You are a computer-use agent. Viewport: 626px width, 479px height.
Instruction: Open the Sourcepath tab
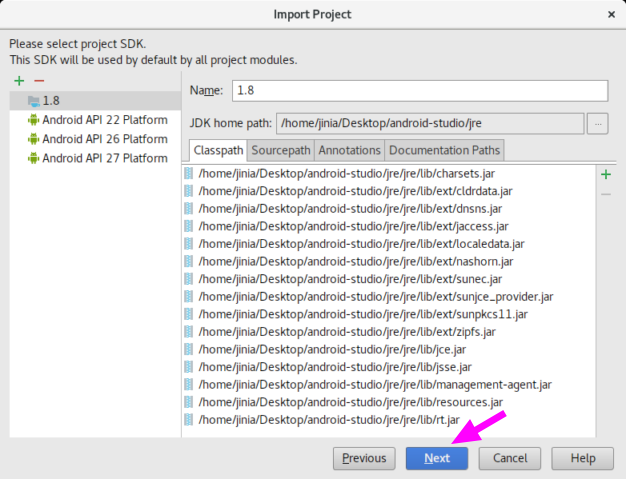click(x=281, y=150)
